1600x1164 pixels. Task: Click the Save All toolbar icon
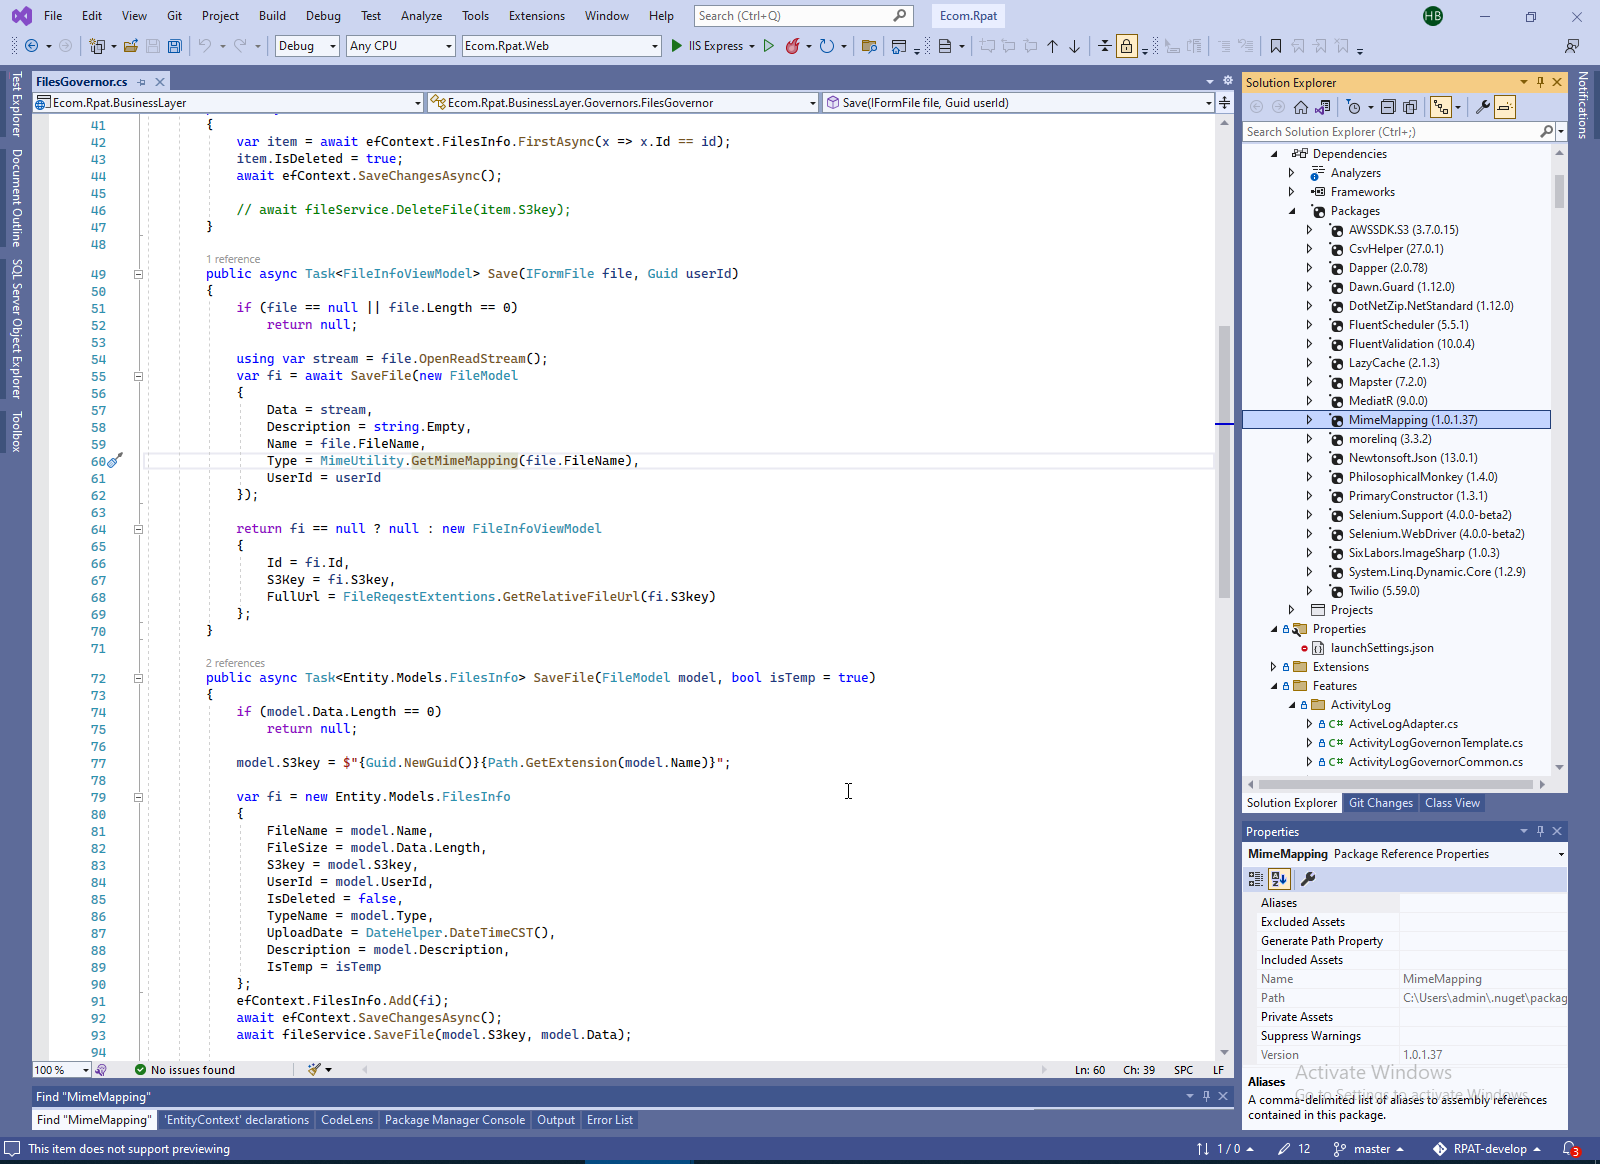coord(175,46)
